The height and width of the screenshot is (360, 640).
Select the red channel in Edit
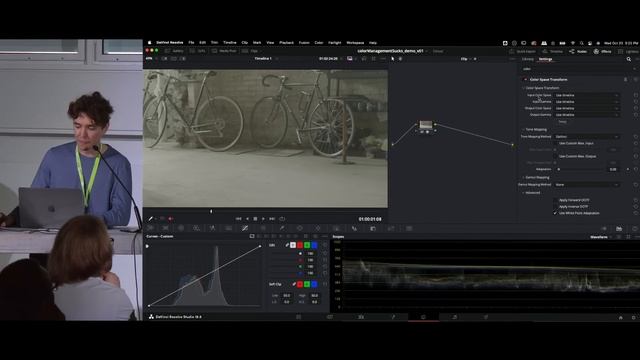pos(300,245)
